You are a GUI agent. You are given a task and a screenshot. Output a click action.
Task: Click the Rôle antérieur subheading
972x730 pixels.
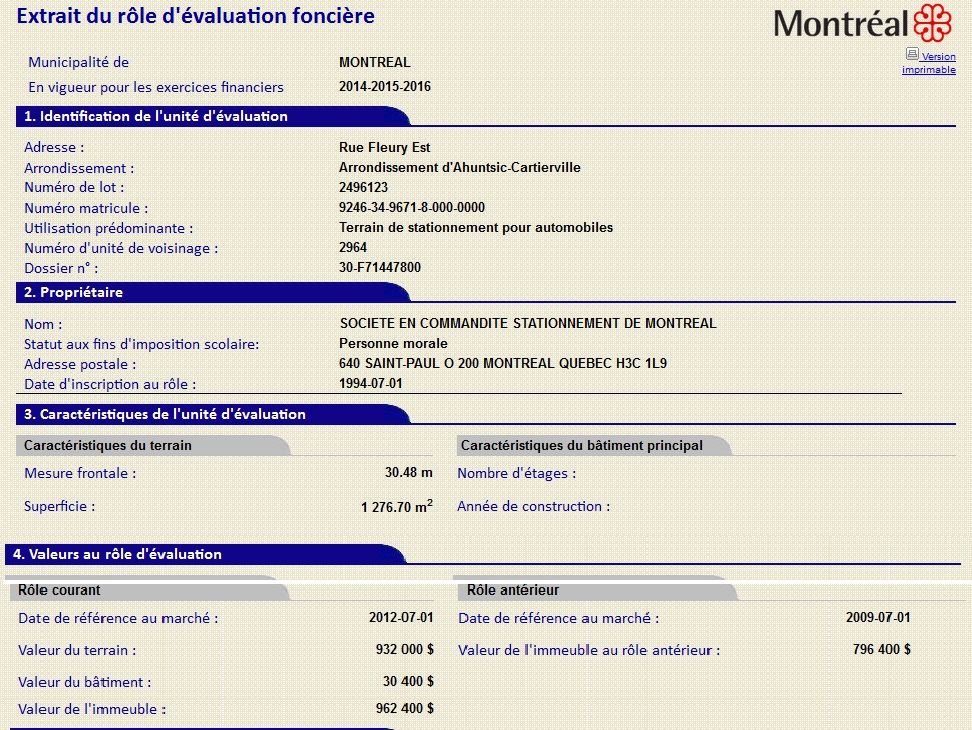[x=513, y=590]
